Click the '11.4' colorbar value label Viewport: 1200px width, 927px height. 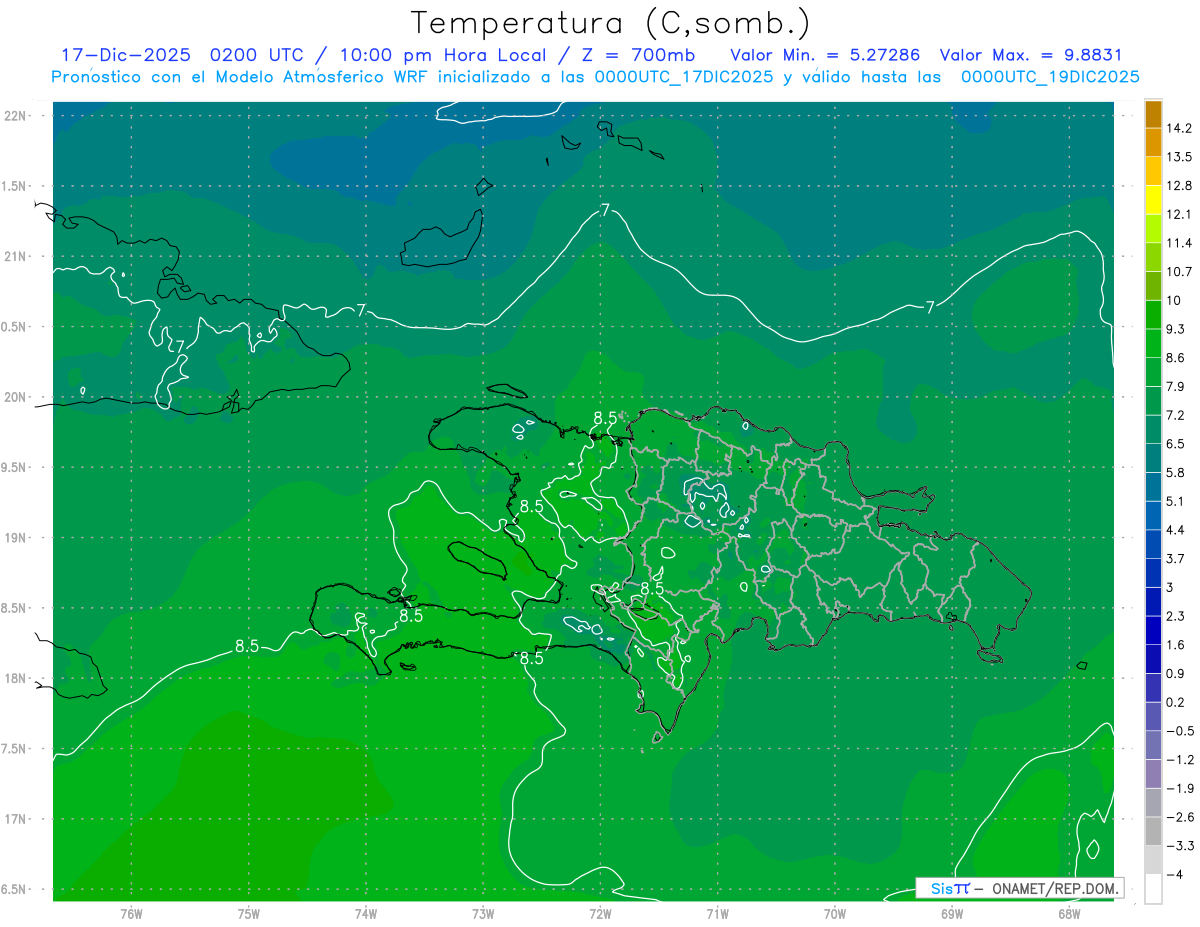point(1179,243)
